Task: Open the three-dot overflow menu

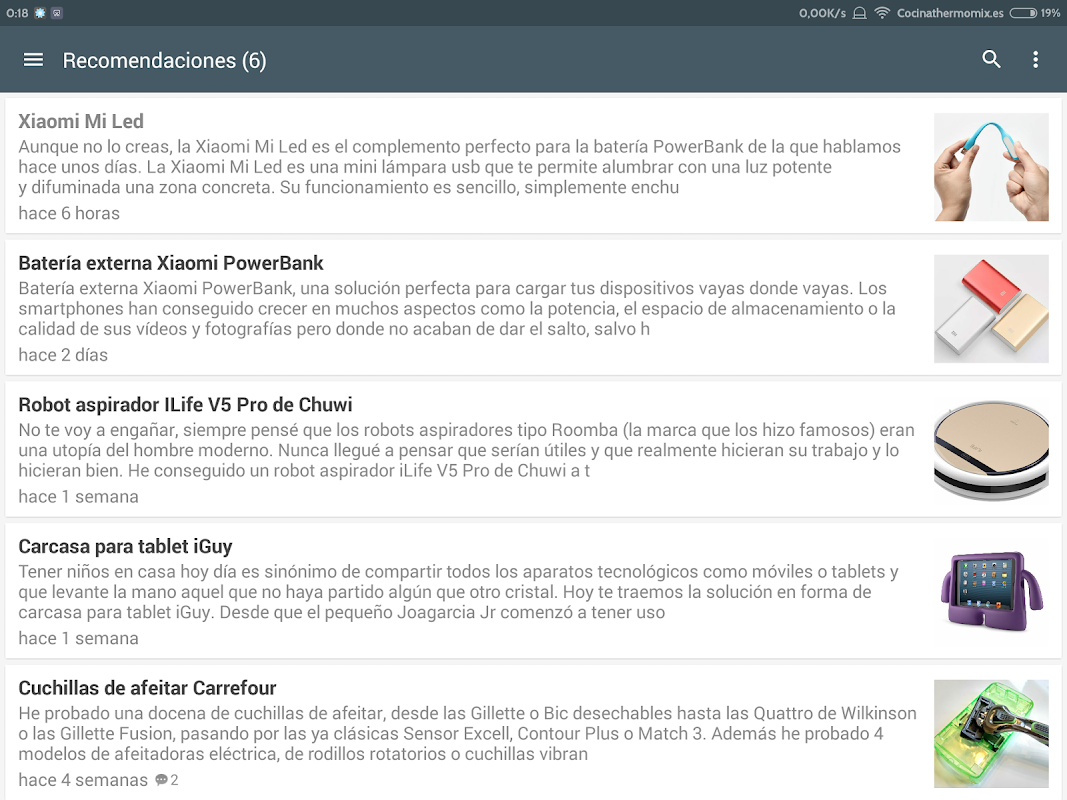Action: coord(1035,60)
